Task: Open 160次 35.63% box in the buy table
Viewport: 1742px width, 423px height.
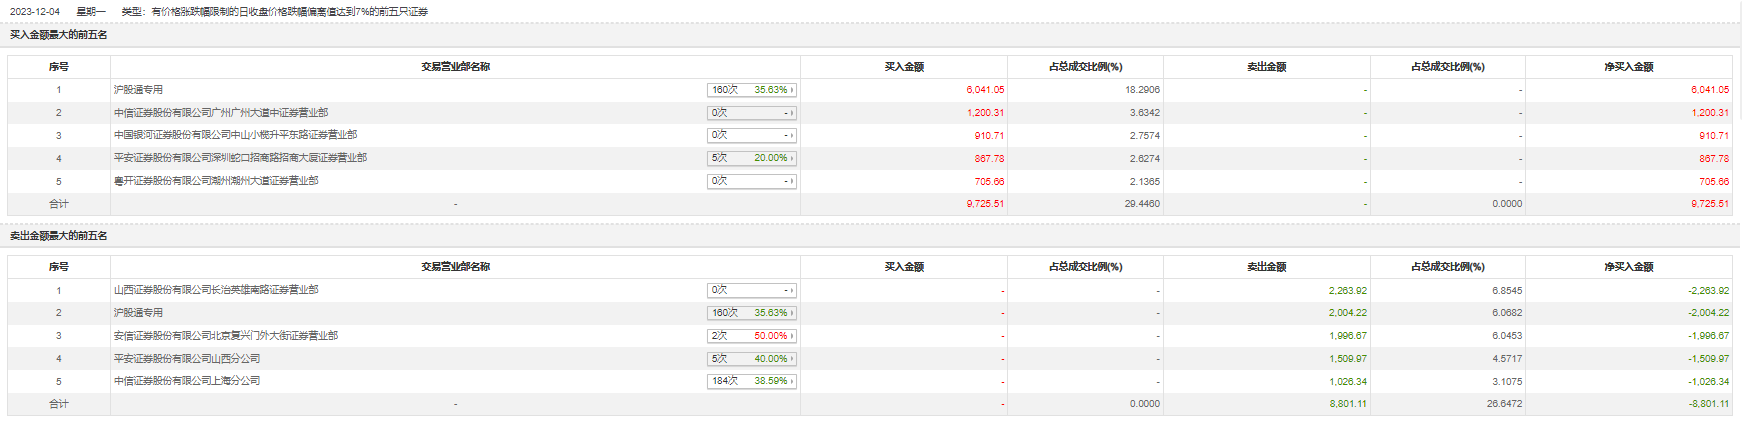Action: pyautogui.click(x=751, y=90)
